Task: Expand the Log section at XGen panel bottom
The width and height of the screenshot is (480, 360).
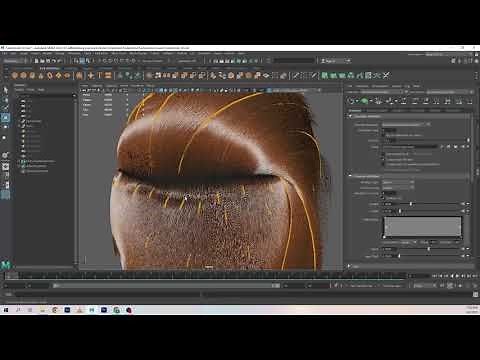Action: coord(349,266)
